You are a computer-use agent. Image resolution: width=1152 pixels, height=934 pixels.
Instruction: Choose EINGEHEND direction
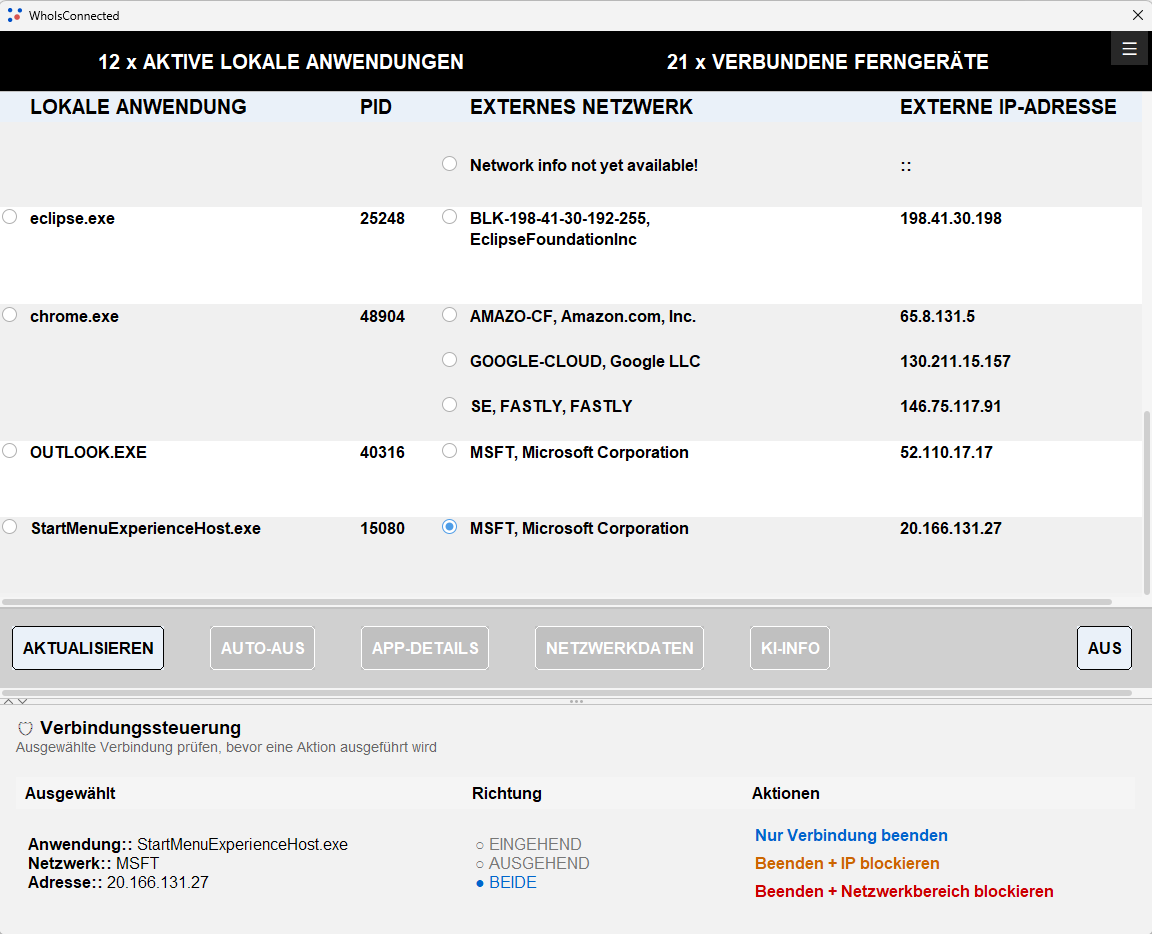[528, 844]
